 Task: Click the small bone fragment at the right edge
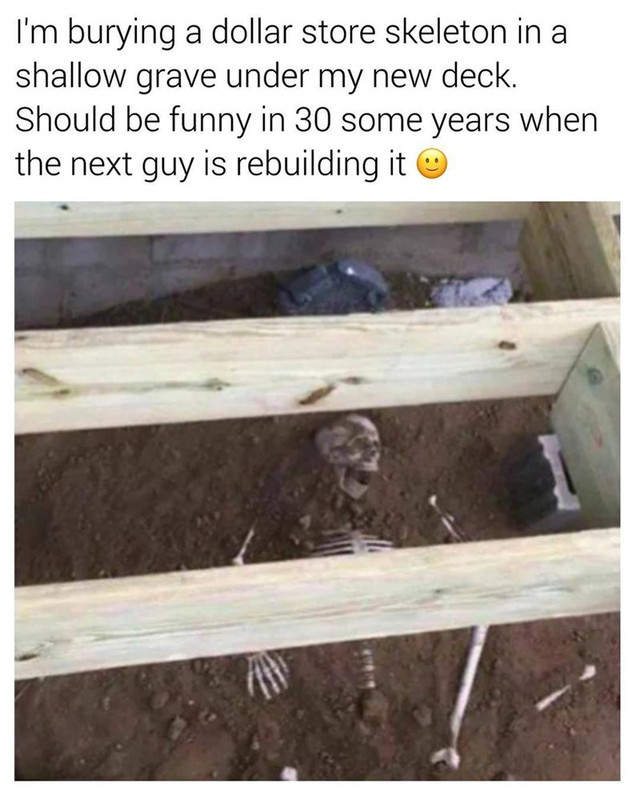(565, 688)
